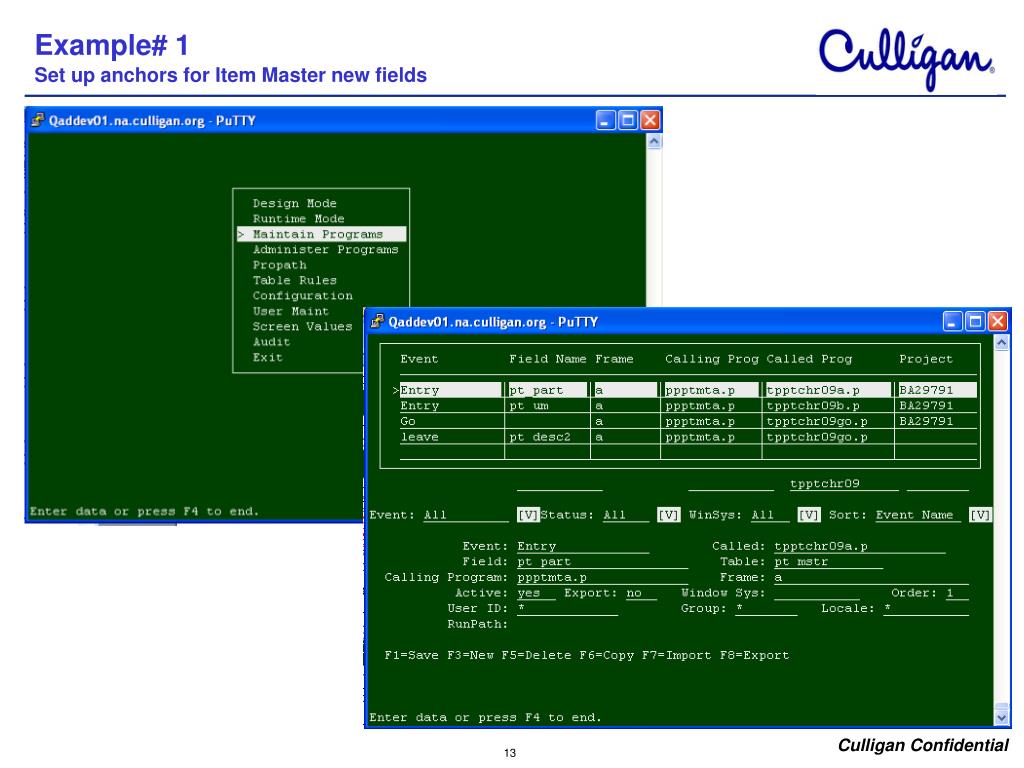Click F1=Save function key label

coord(411,655)
